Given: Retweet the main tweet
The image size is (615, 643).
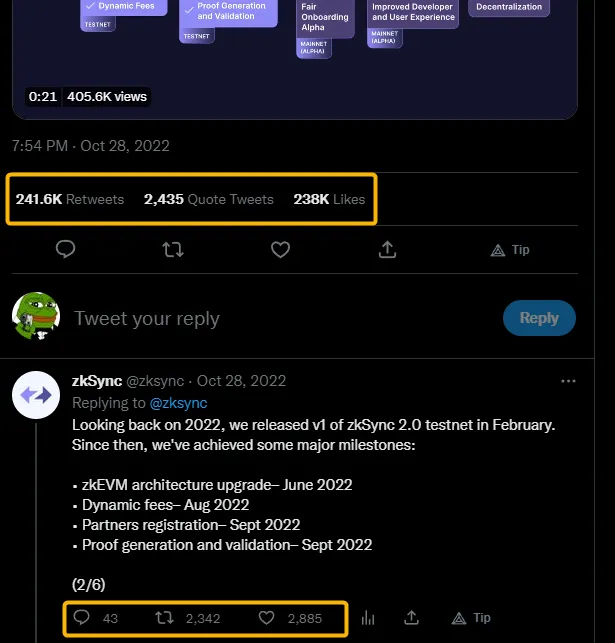Looking at the screenshot, I should 173,249.
